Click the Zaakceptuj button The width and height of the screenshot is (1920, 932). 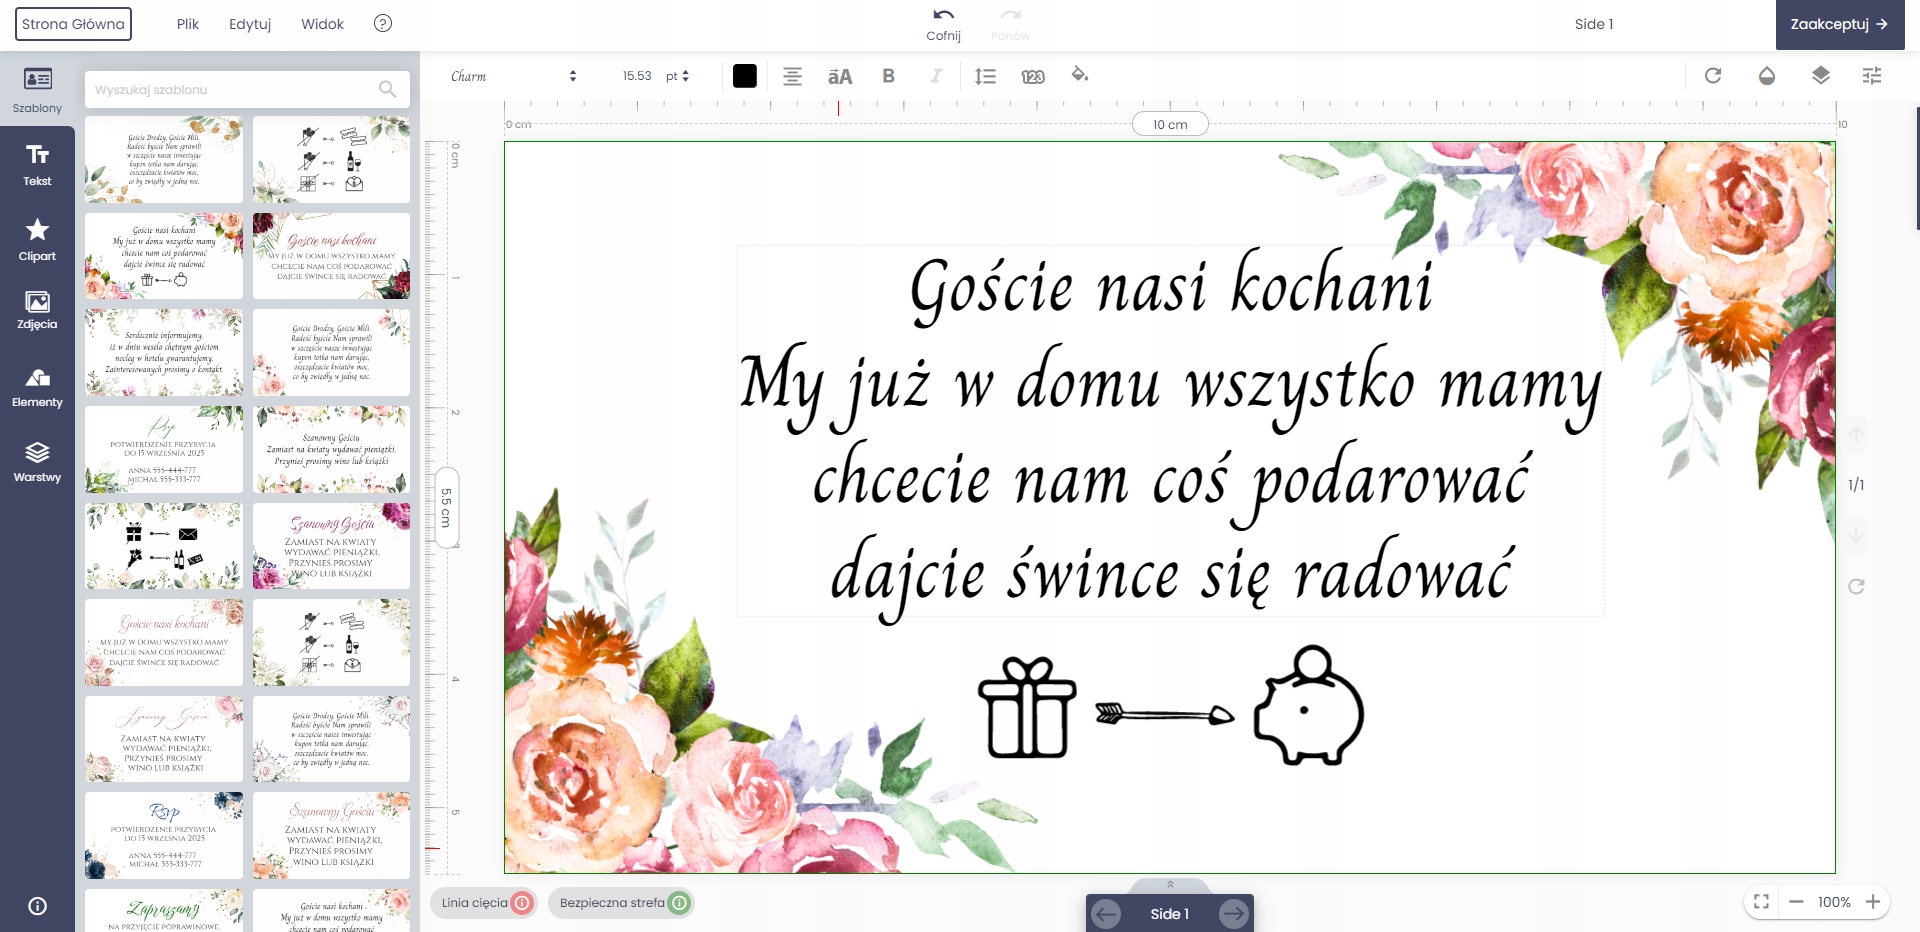1839,24
